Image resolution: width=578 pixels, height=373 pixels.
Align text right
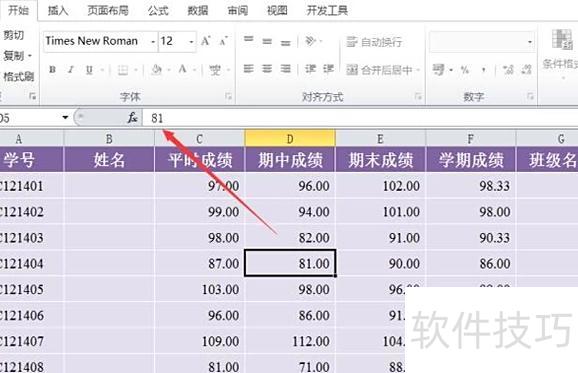(x=285, y=69)
